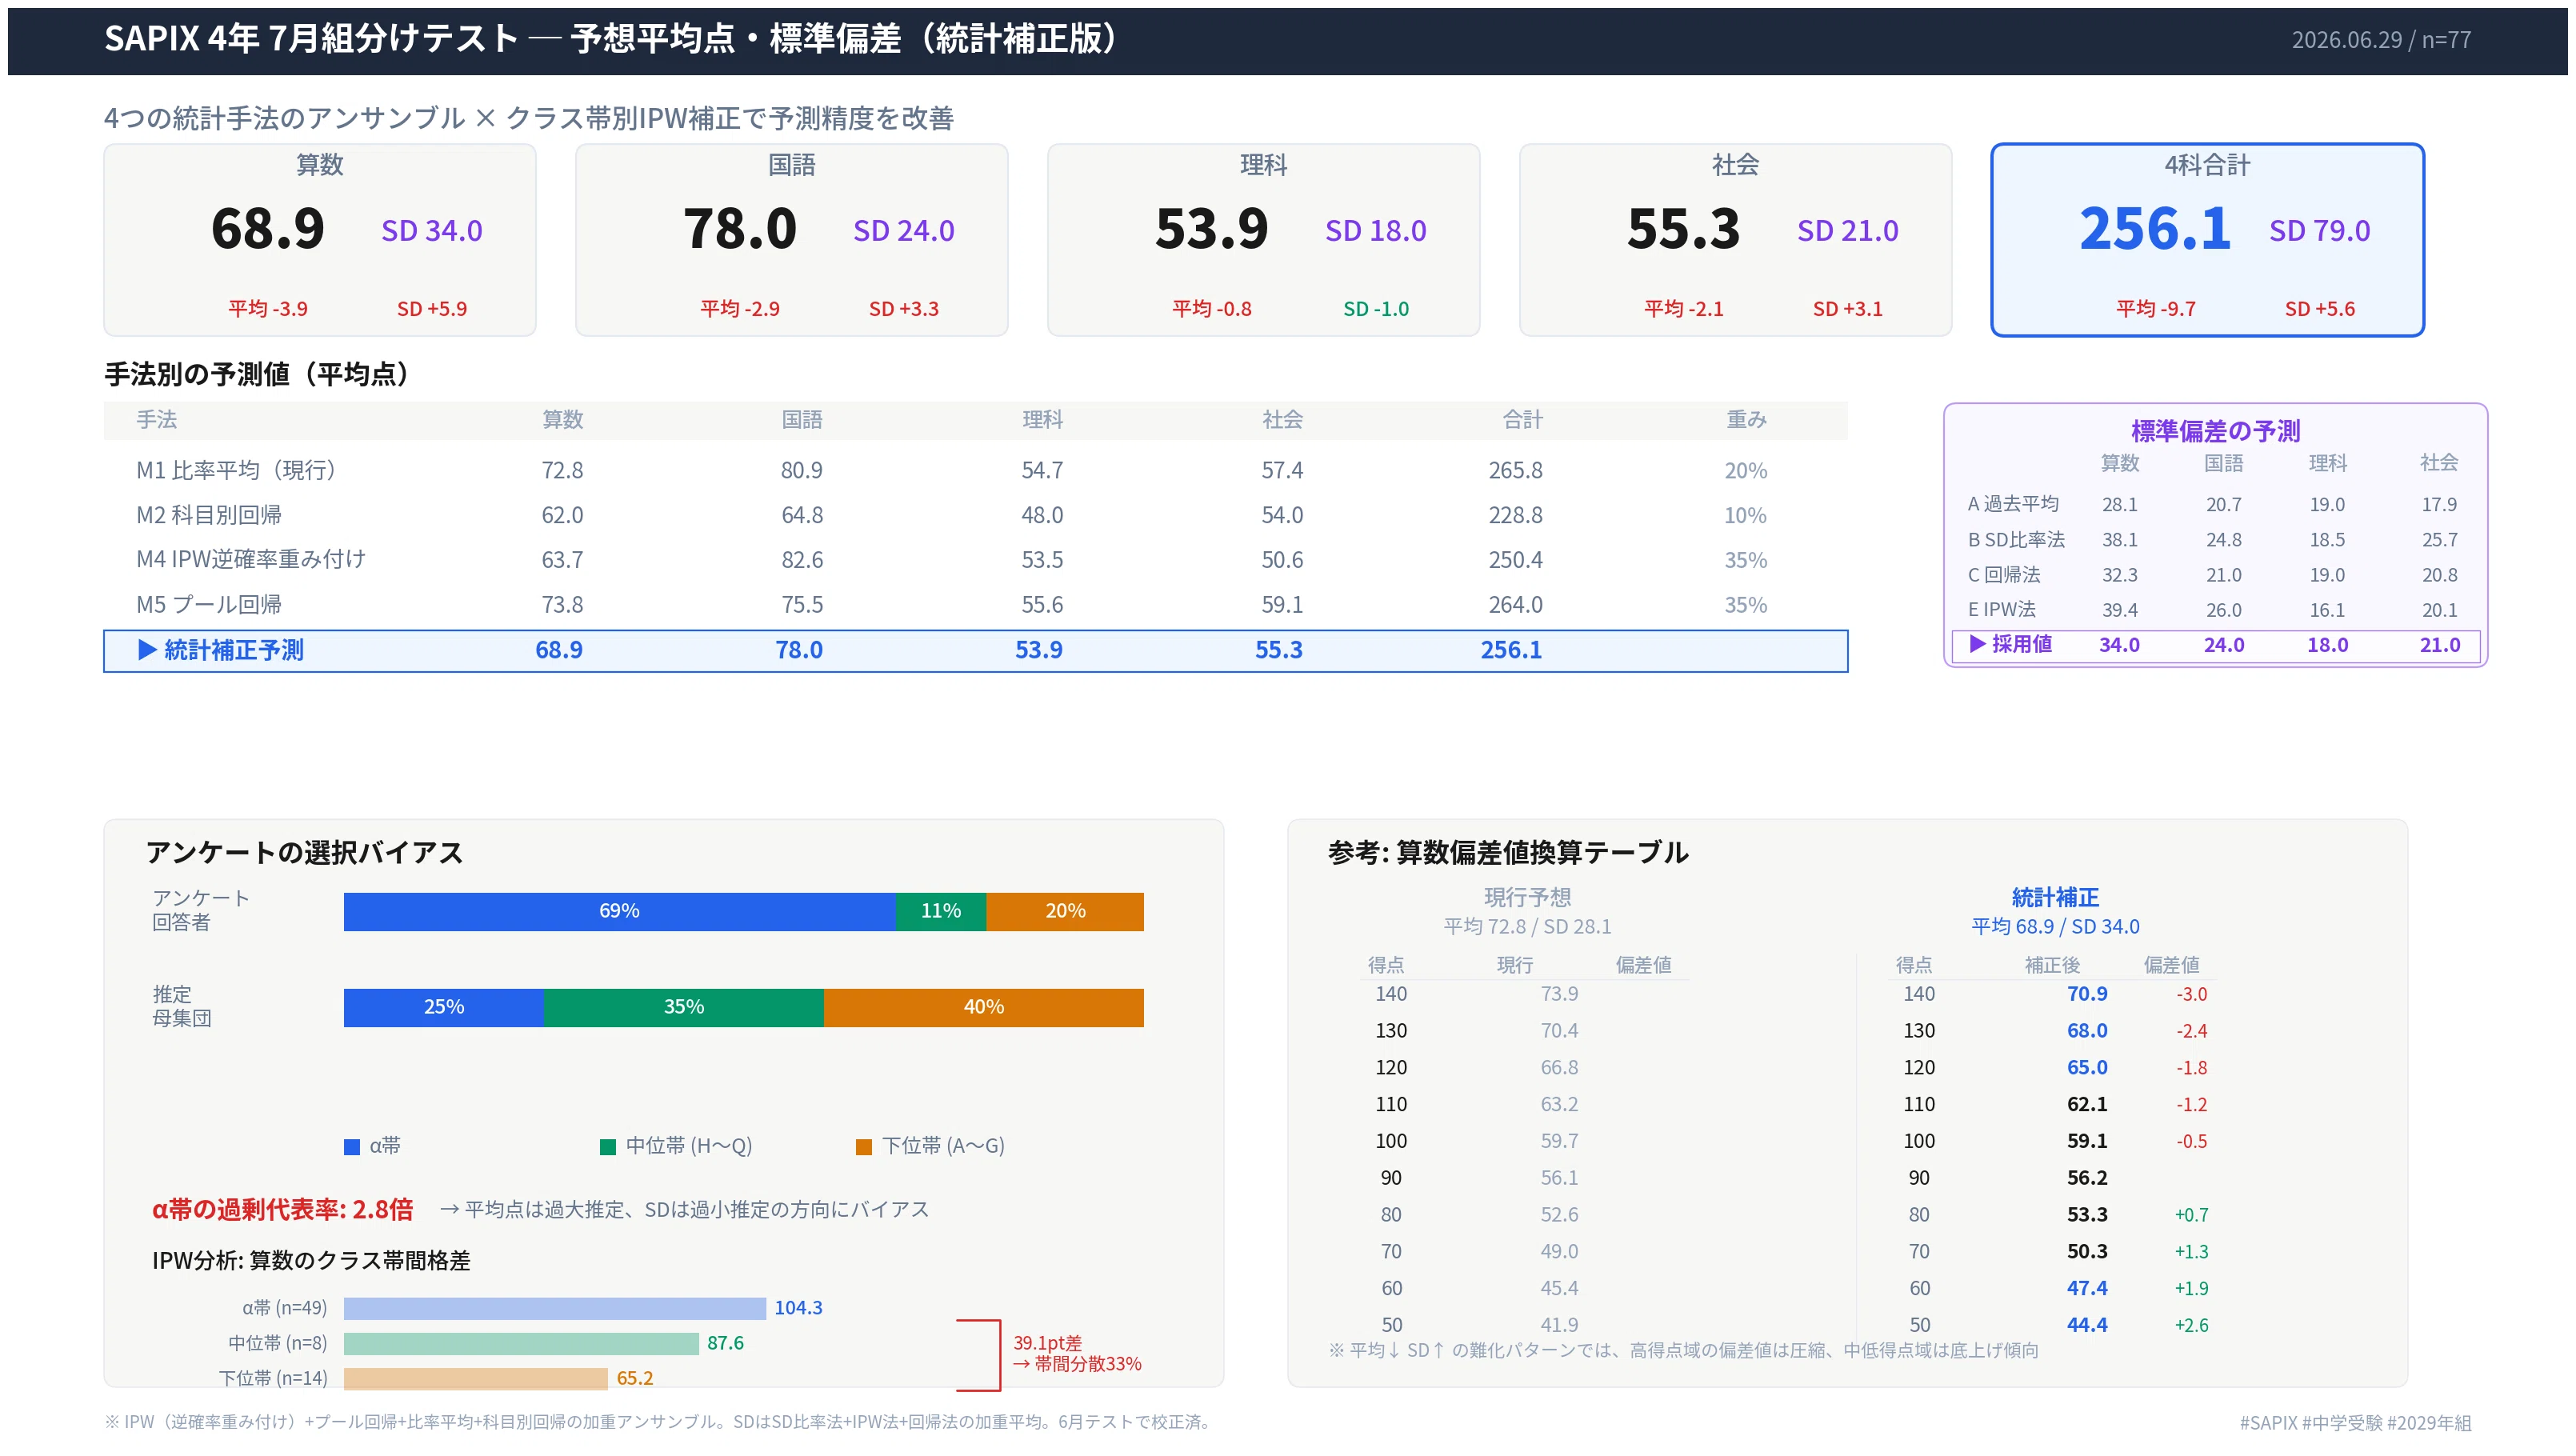This screenshot has height=1456, width=2576.
Task: Click the IPW分析: 算数のクラス帯間格差 heading
Action: point(311,1260)
